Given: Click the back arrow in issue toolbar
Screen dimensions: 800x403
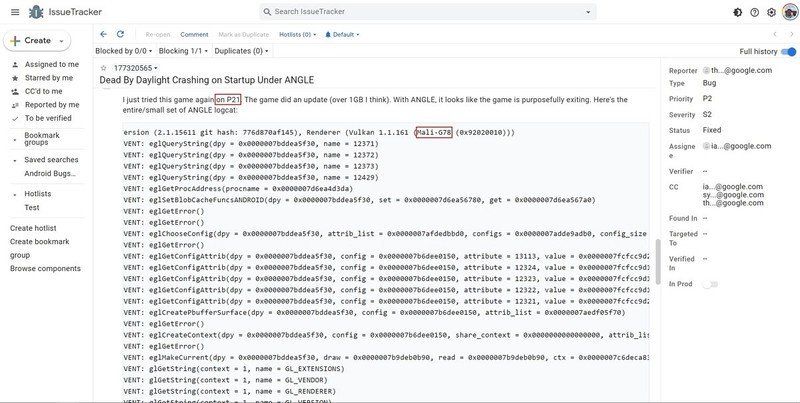Looking at the screenshot, I should coord(105,34).
